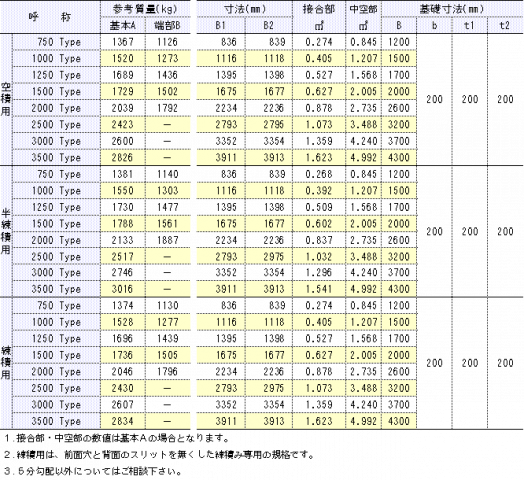Select the 練積用 group label
524x480 pixels.
tap(6, 363)
